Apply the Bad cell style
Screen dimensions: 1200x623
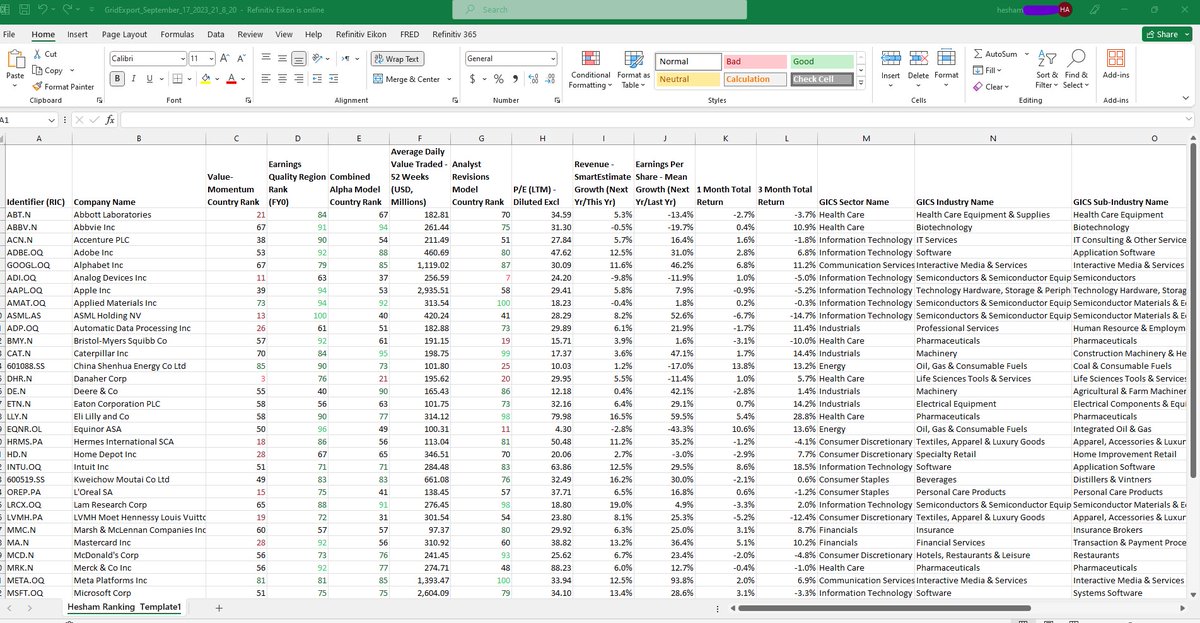[x=754, y=61]
